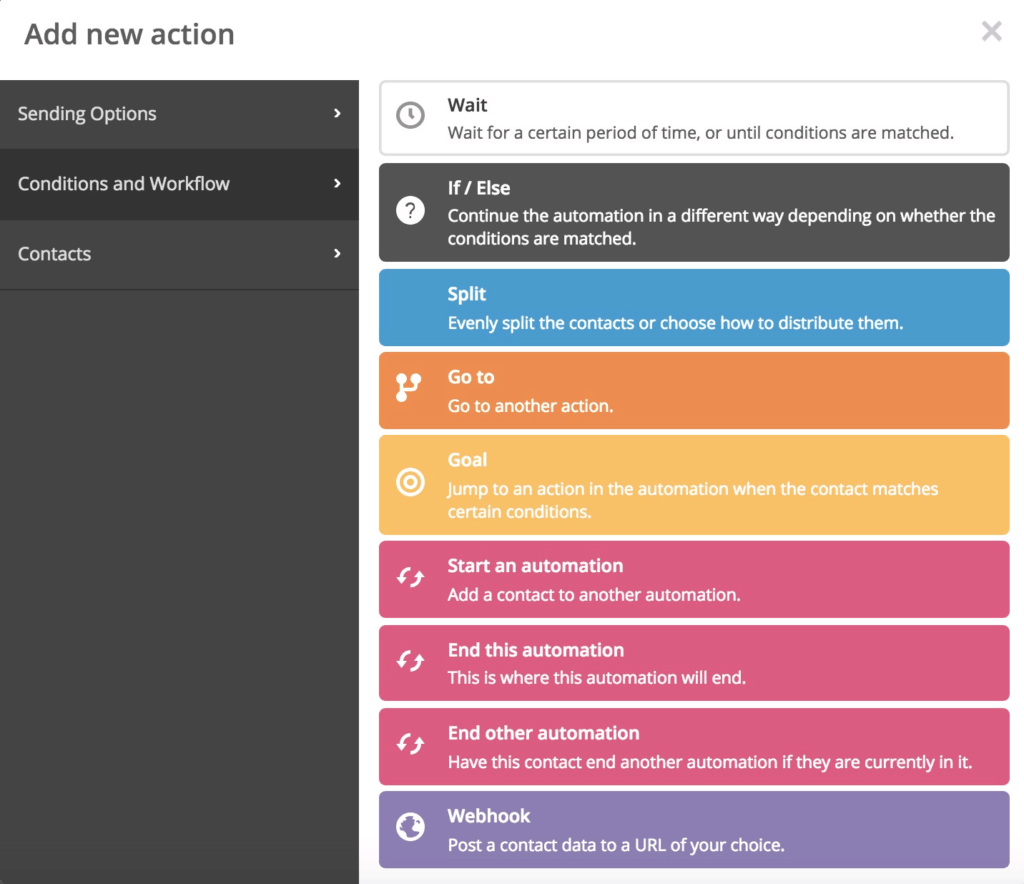The image size is (1024, 884).
Task: Click the target icon beside Goal
Action: (x=410, y=483)
